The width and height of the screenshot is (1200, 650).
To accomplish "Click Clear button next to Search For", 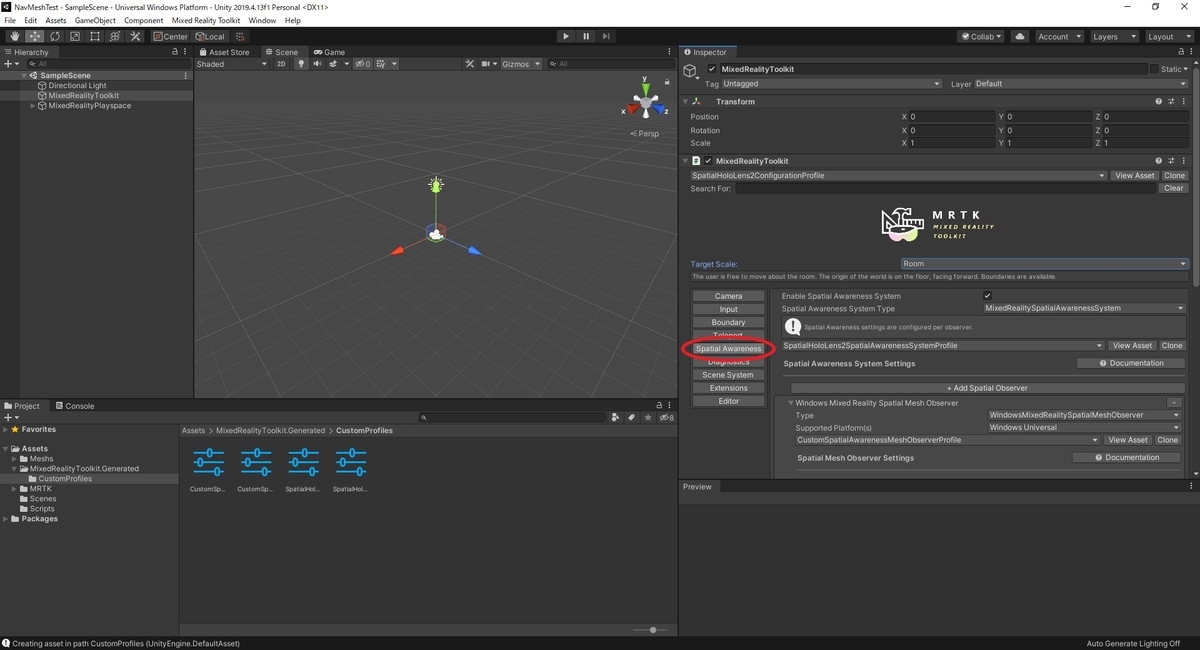I will point(1174,188).
